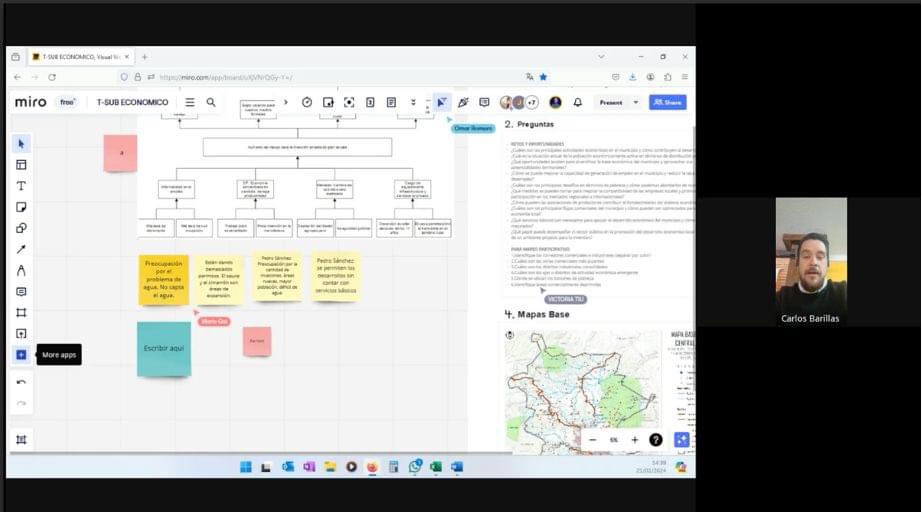
Task: Expand the collapsed toolbar chevron arrow
Action: [x=286, y=102]
